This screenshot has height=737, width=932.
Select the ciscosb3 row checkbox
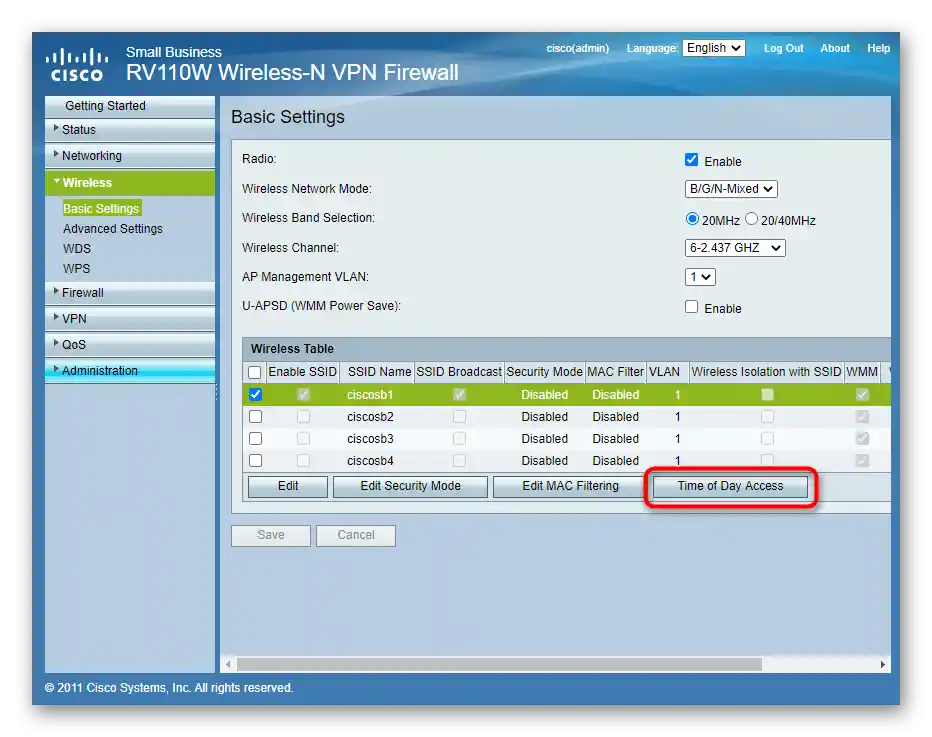(x=256, y=439)
